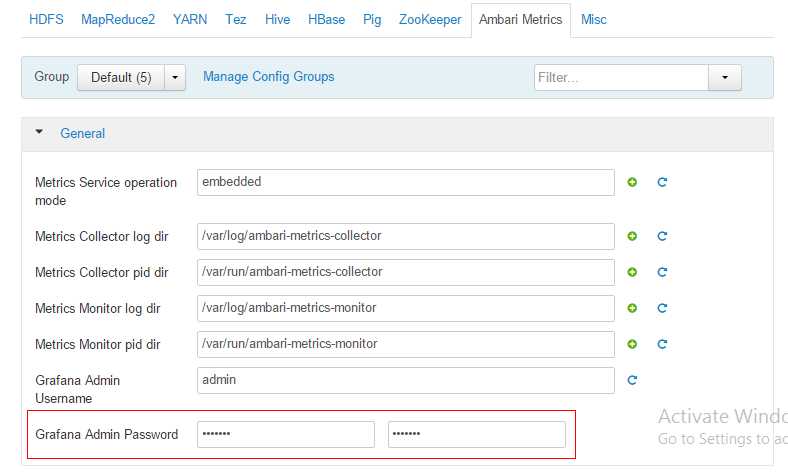Click the first Grafana Admin Password field
Viewport: 788px width, 474px height.
tap(286, 434)
